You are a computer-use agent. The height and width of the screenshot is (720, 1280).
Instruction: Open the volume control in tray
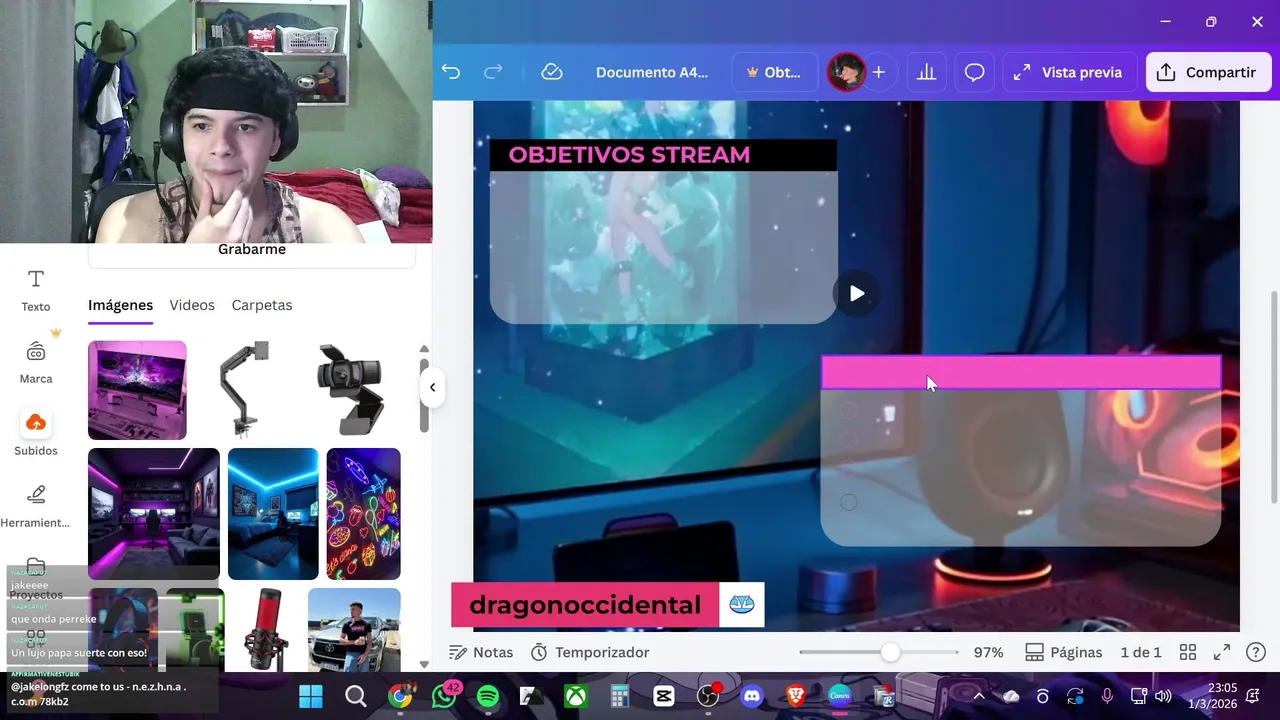[1163, 696]
